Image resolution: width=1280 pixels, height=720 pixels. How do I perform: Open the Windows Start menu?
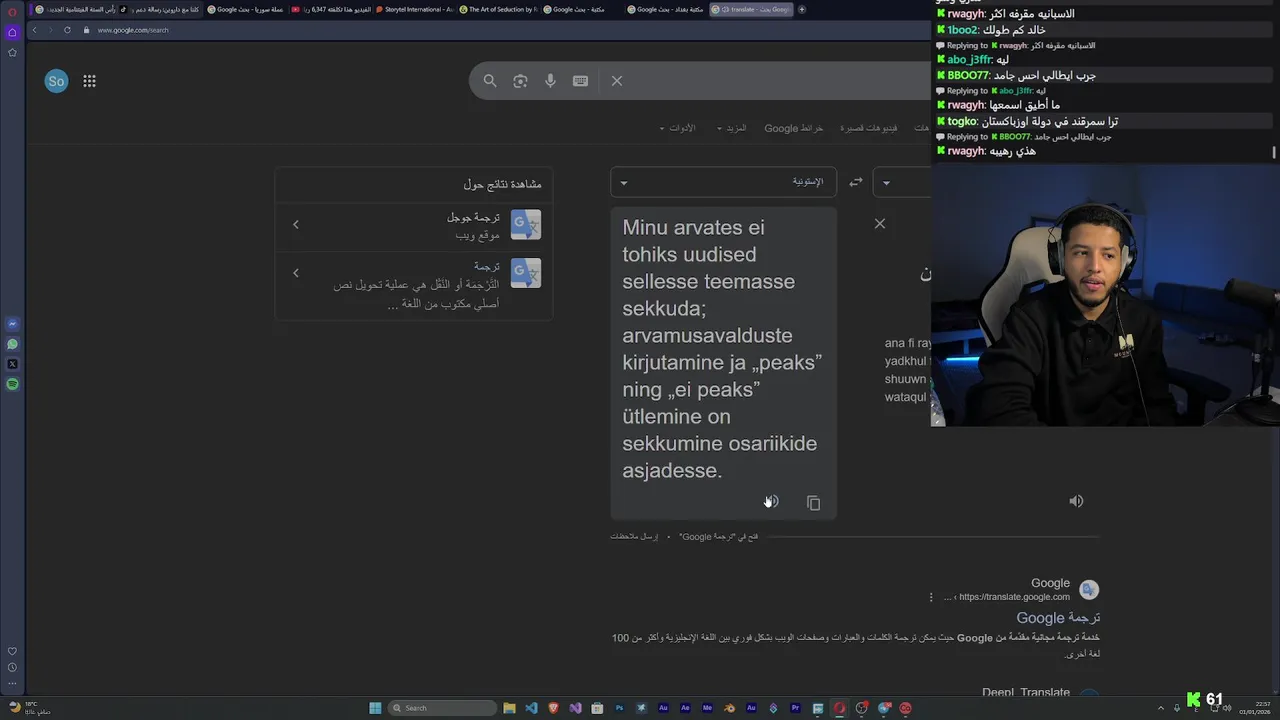[375, 708]
